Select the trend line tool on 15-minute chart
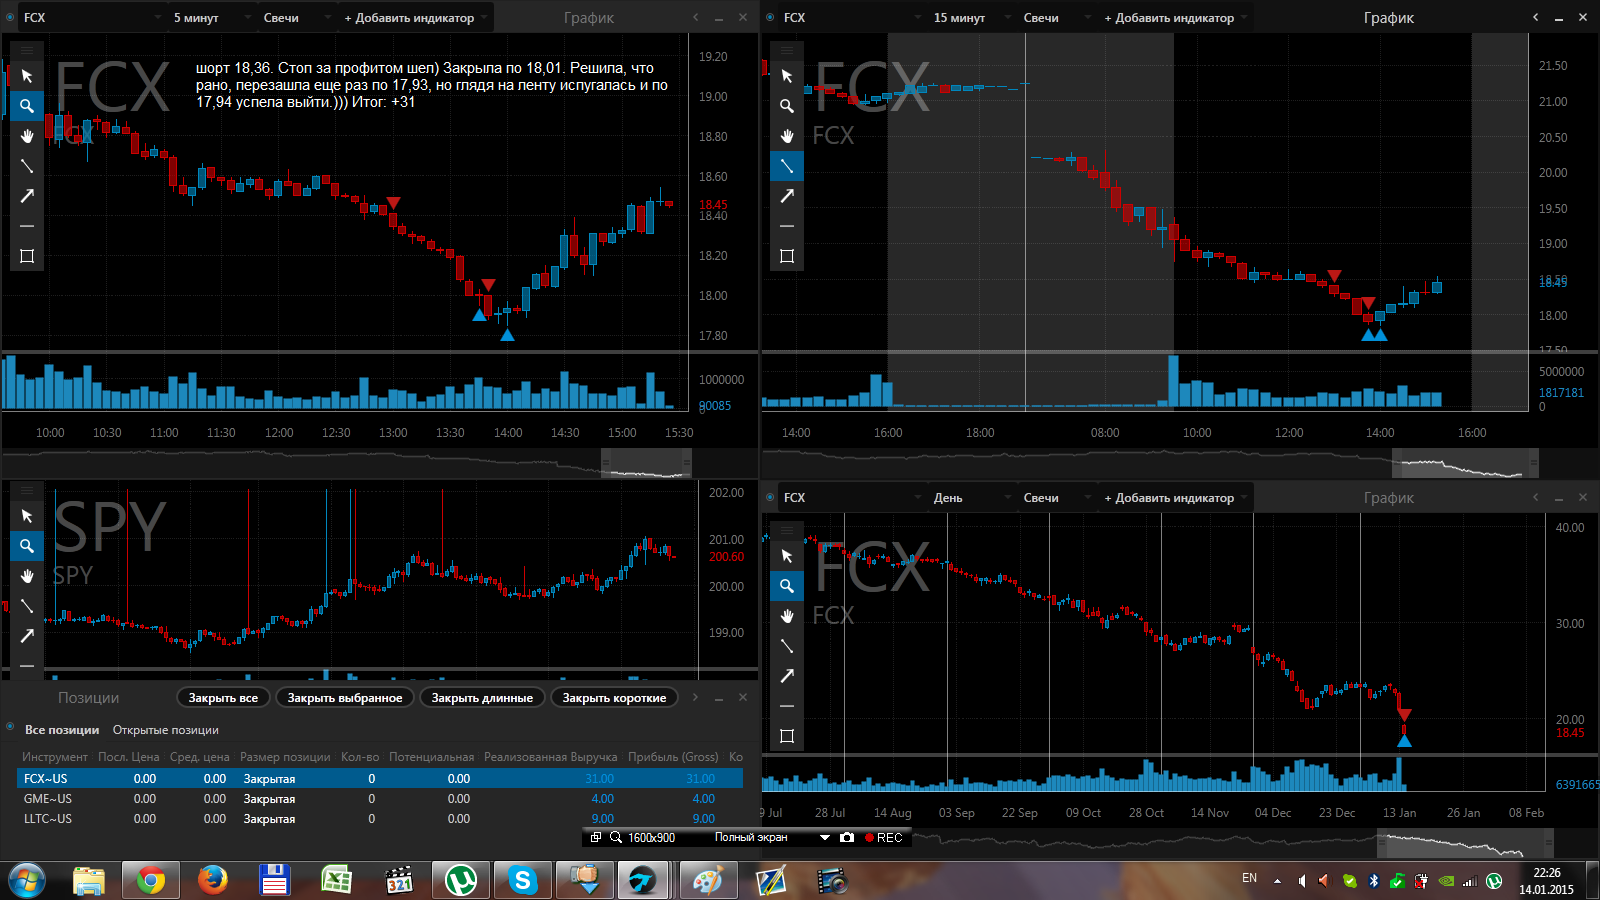1600x900 pixels. [x=787, y=166]
